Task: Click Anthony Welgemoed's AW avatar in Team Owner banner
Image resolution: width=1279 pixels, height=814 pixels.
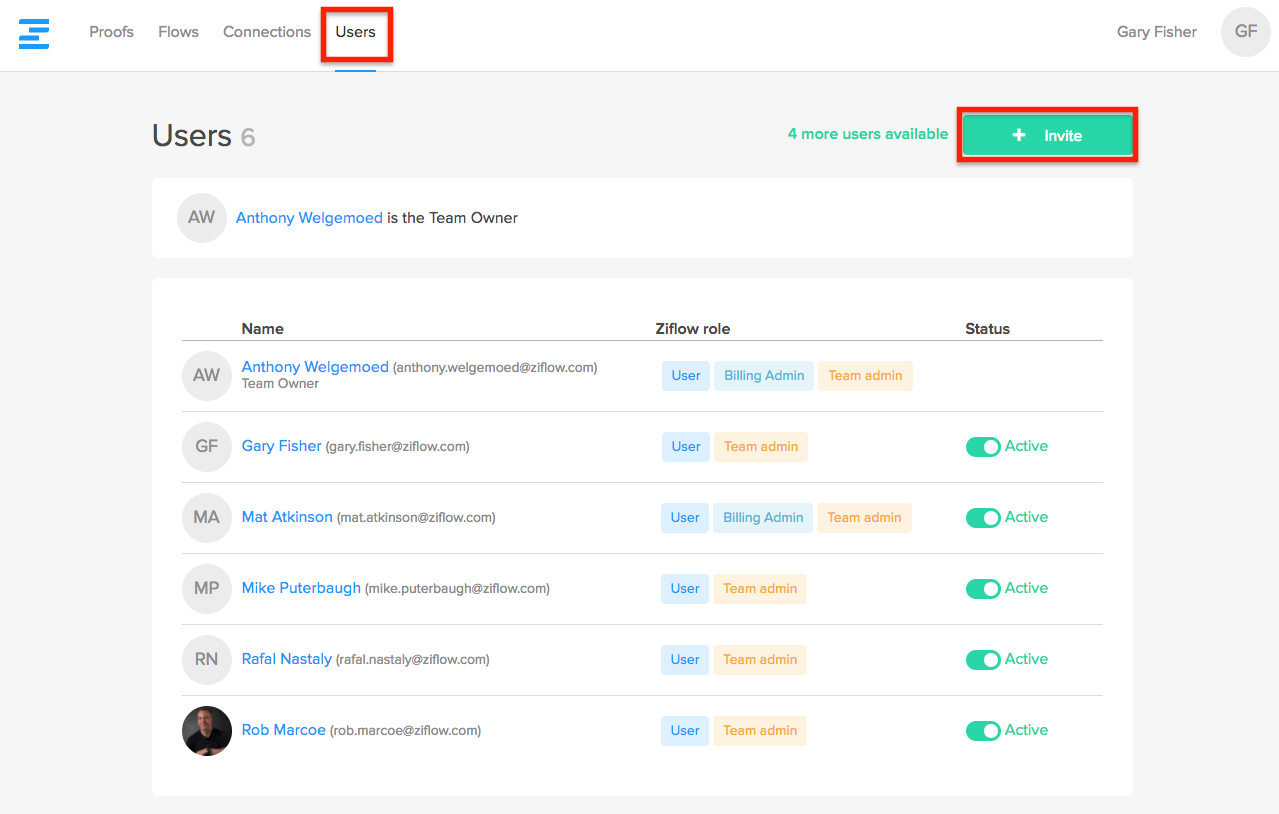Action: (x=201, y=218)
